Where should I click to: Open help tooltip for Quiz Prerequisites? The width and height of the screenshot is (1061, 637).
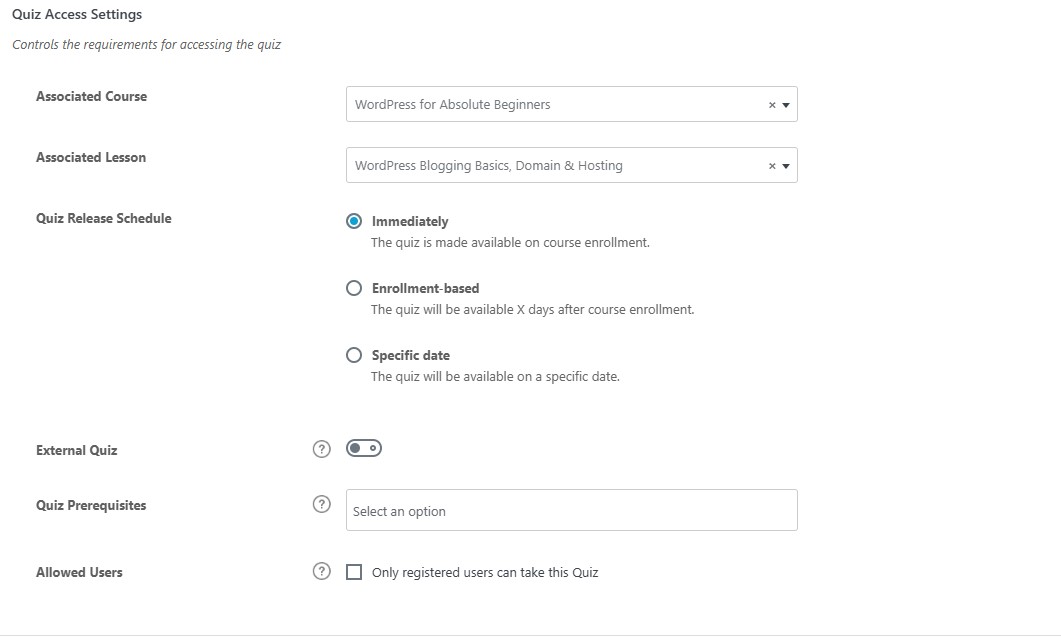[321, 504]
